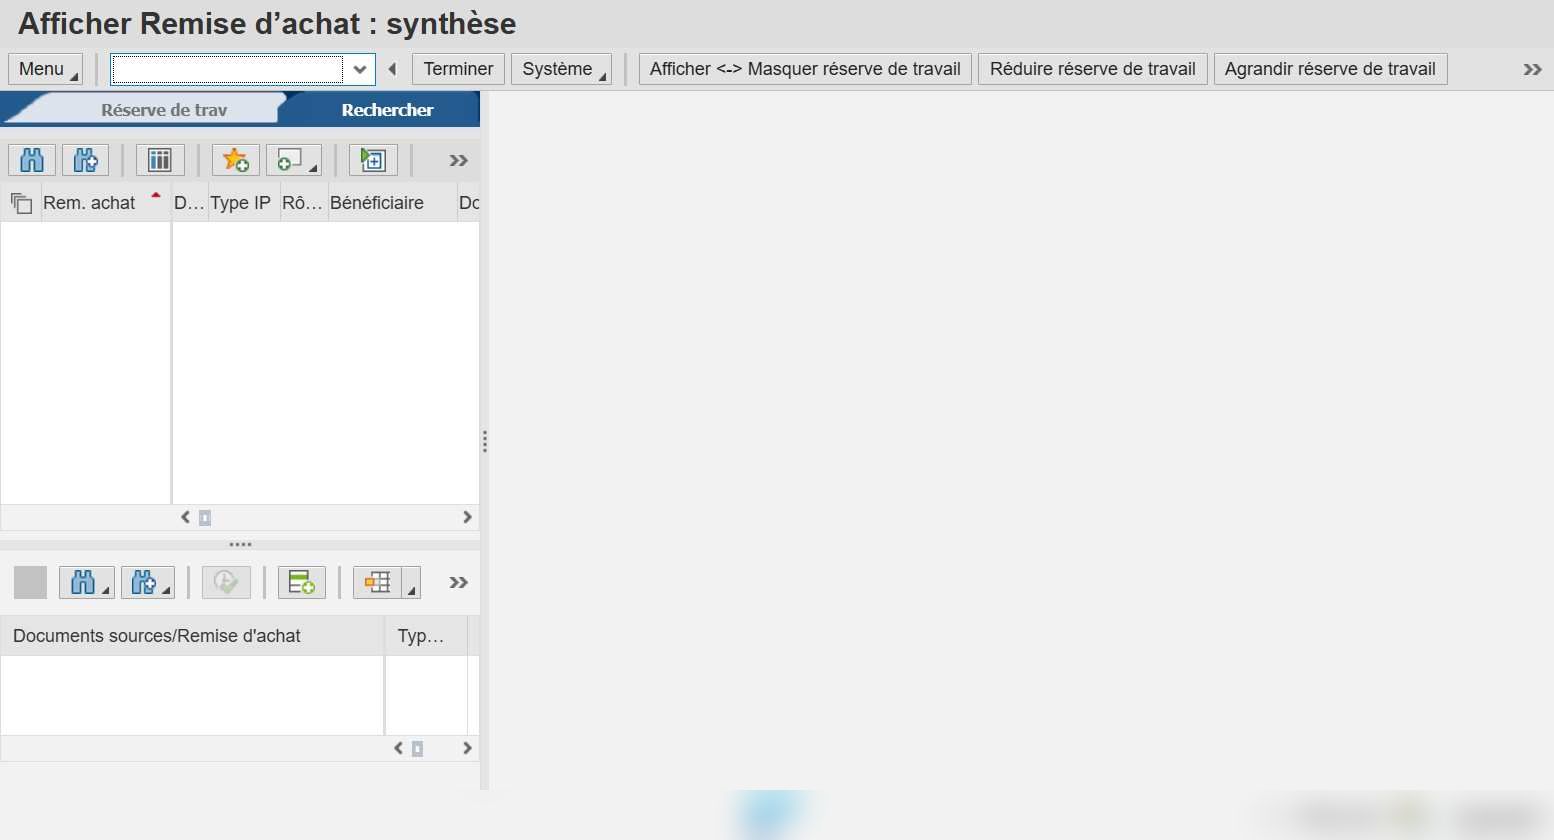Click the Rô… column header
This screenshot has height=840, width=1554.
[302, 203]
